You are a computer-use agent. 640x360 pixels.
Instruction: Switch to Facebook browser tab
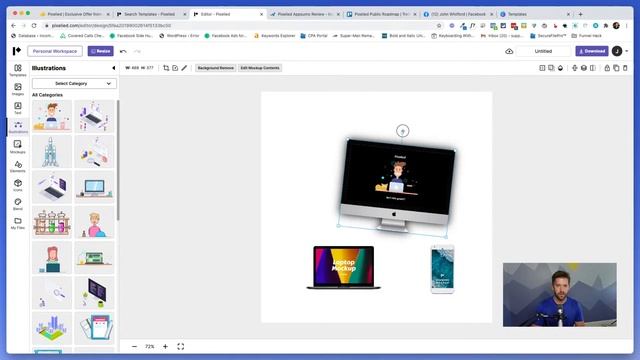point(458,14)
